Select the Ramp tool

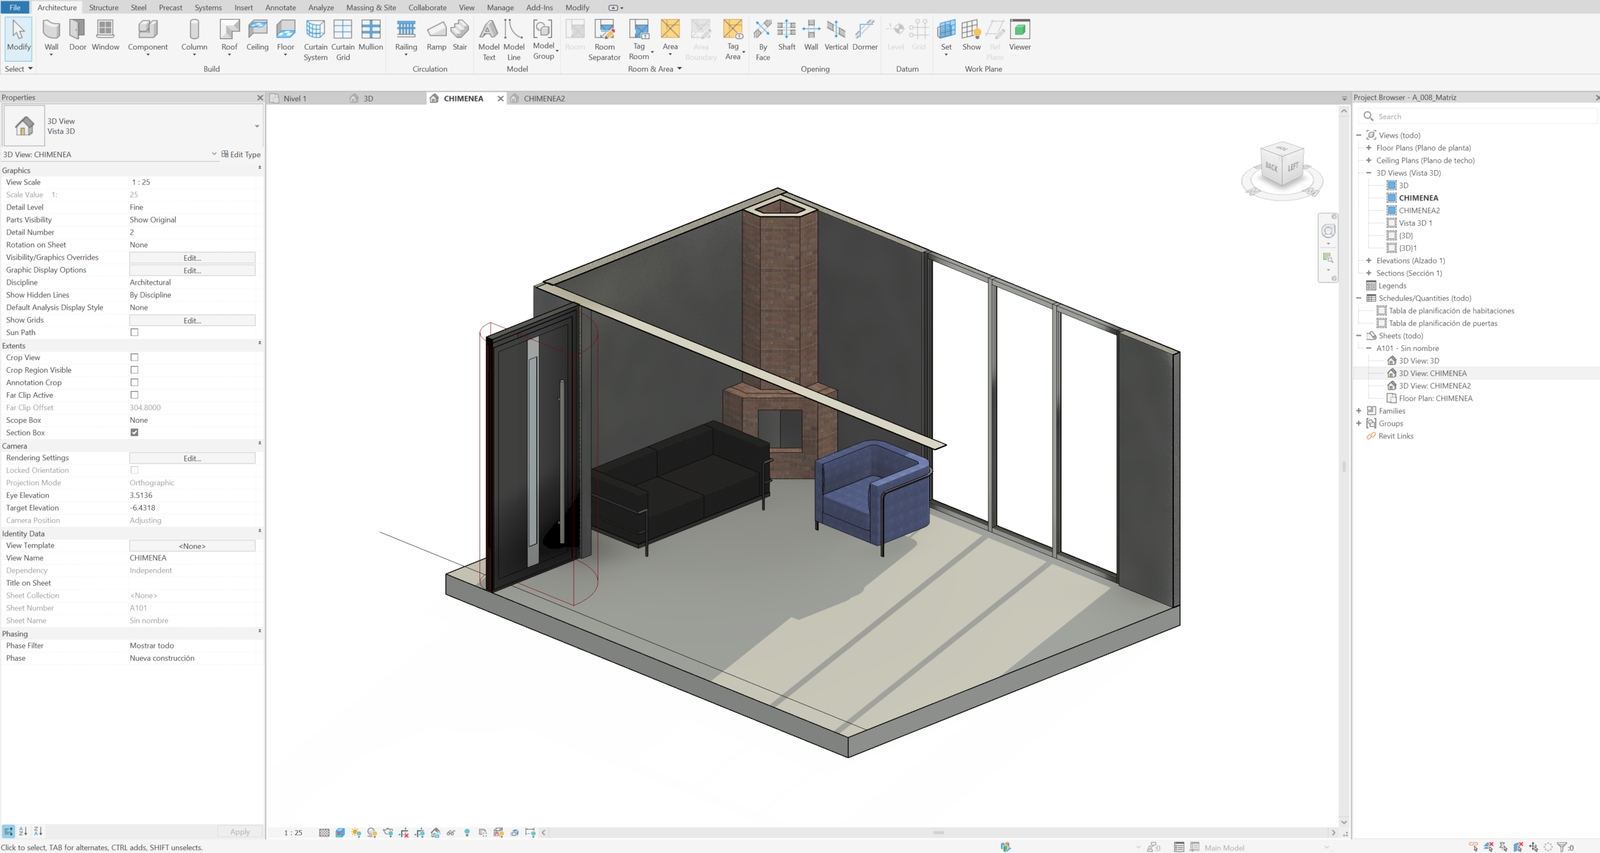pos(437,35)
